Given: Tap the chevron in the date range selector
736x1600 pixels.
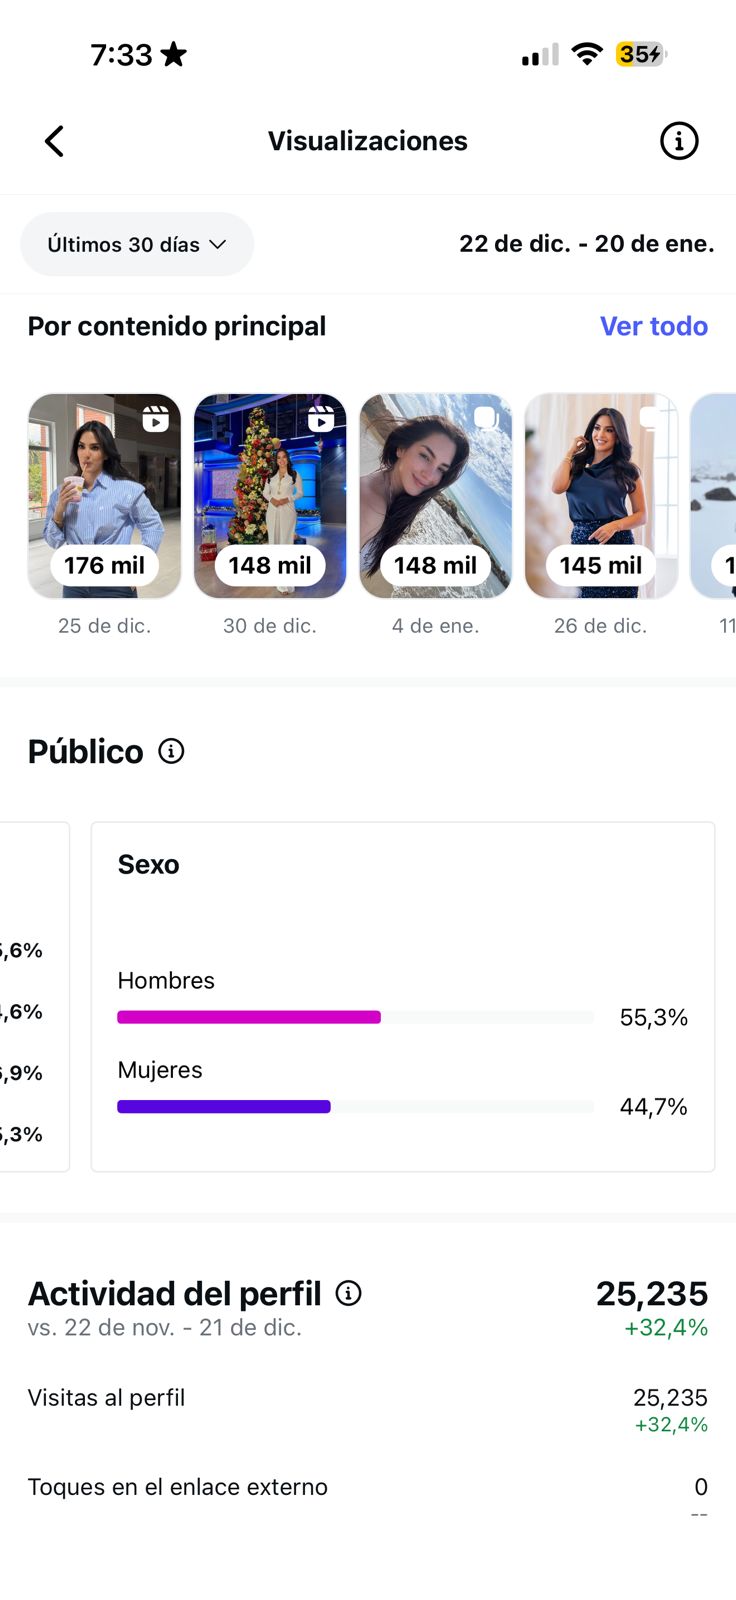Looking at the screenshot, I should (218, 244).
